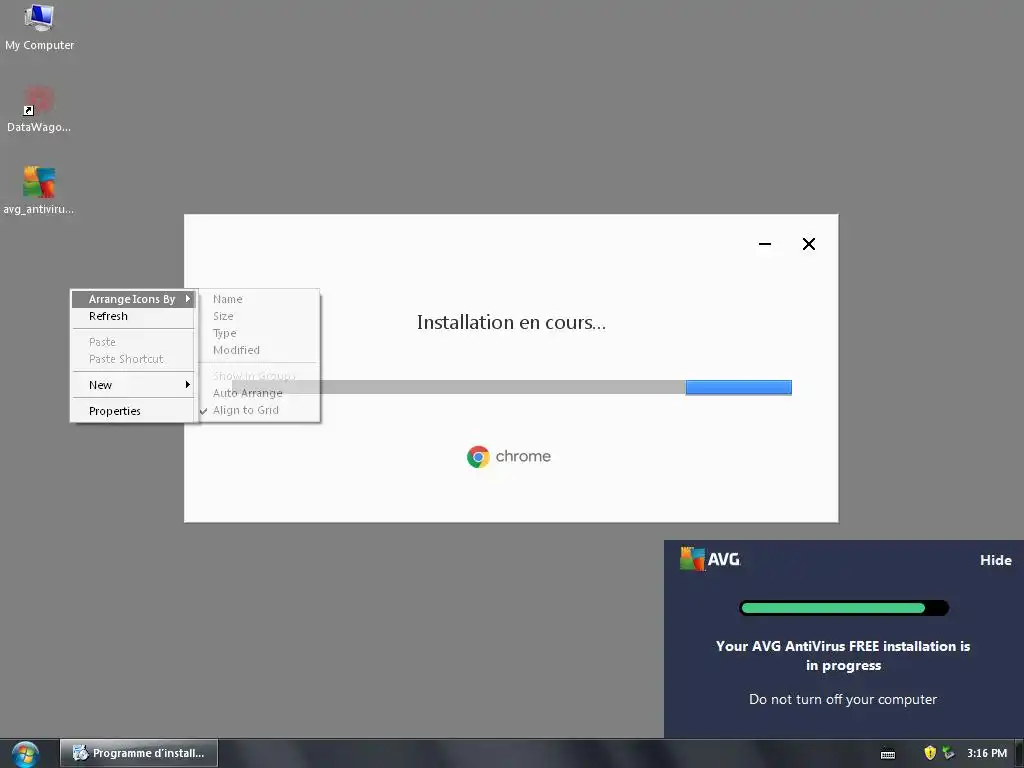Choose Paste Shortcut in the context menu
The height and width of the screenshot is (768, 1024).
[x=133, y=359]
